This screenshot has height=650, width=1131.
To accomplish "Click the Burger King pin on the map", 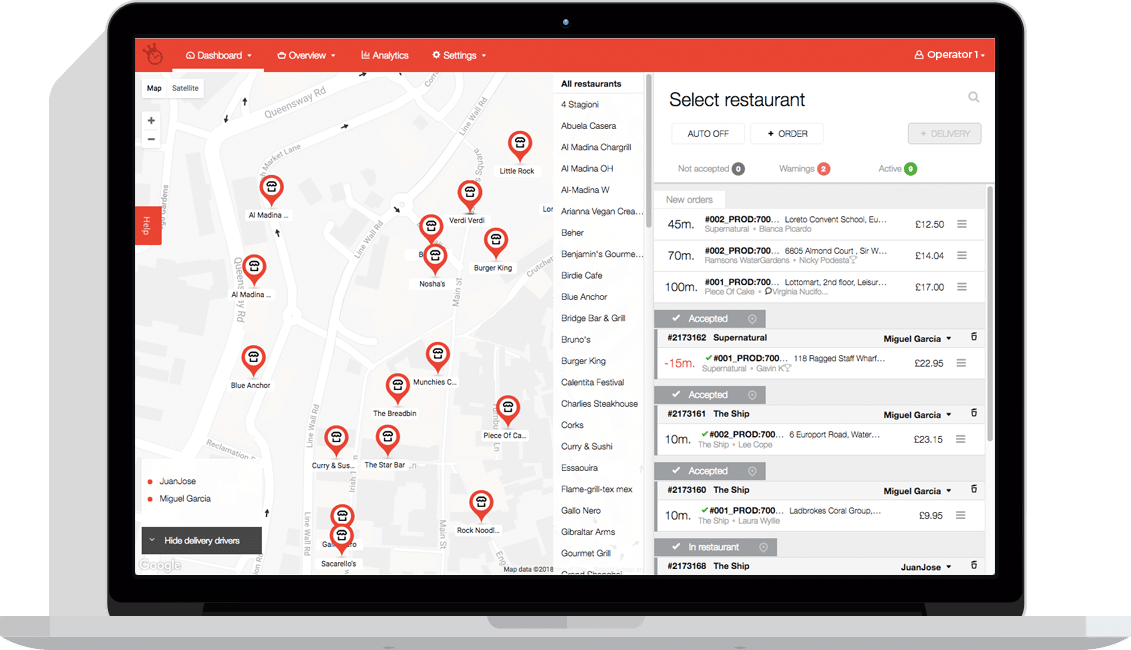I will click(x=496, y=243).
